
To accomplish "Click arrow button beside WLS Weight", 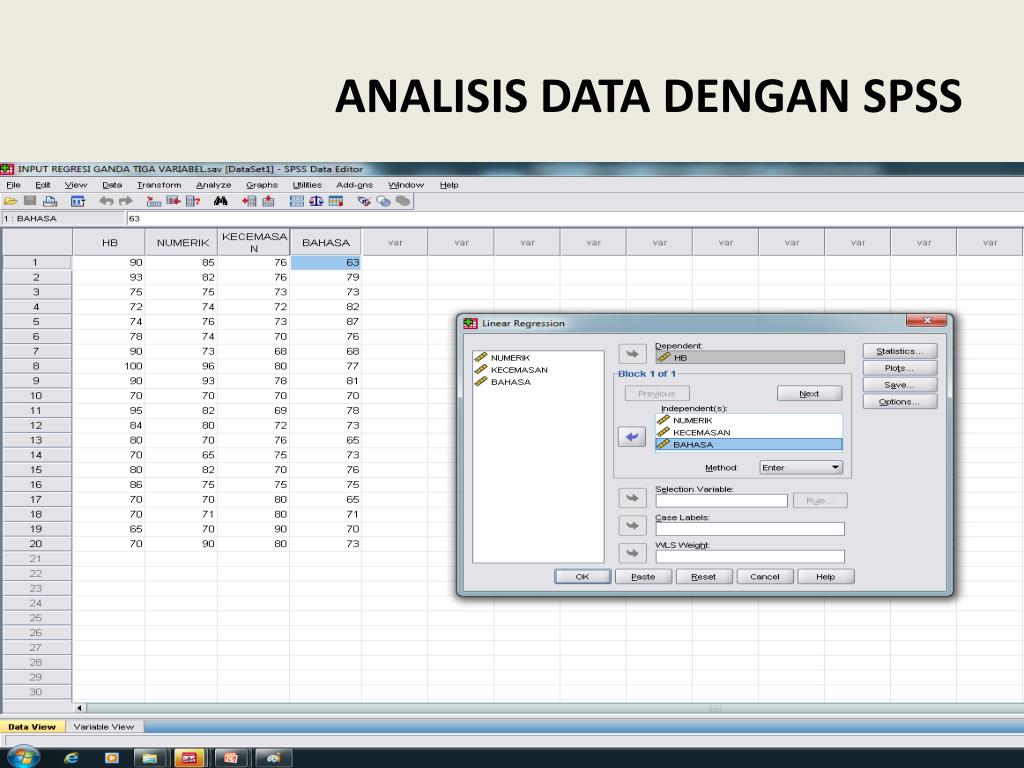I will (632, 554).
